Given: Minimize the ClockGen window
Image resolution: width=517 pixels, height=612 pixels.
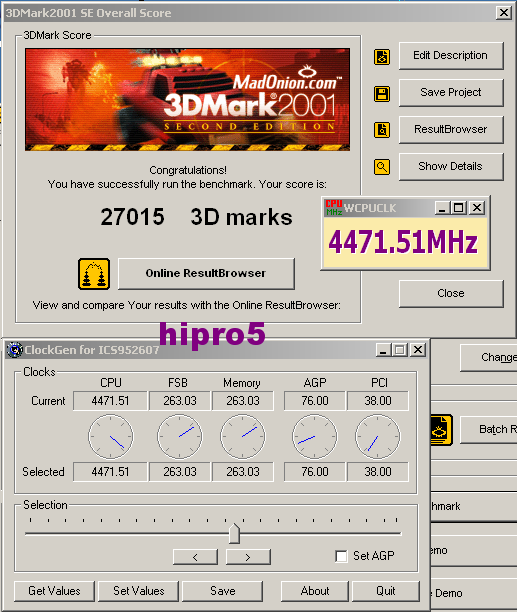Looking at the screenshot, I should pyautogui.click(x=383, y=350).
